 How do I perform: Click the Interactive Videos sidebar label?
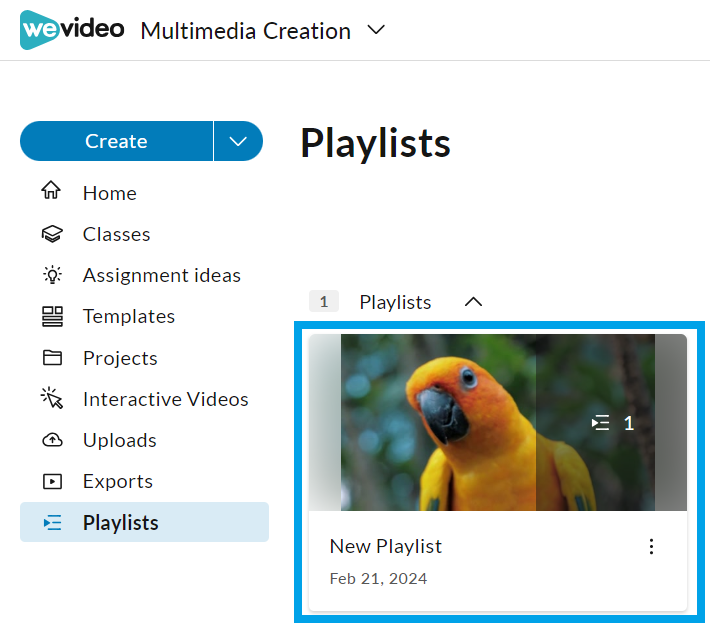pyautogui.click(x=165, y=399)
